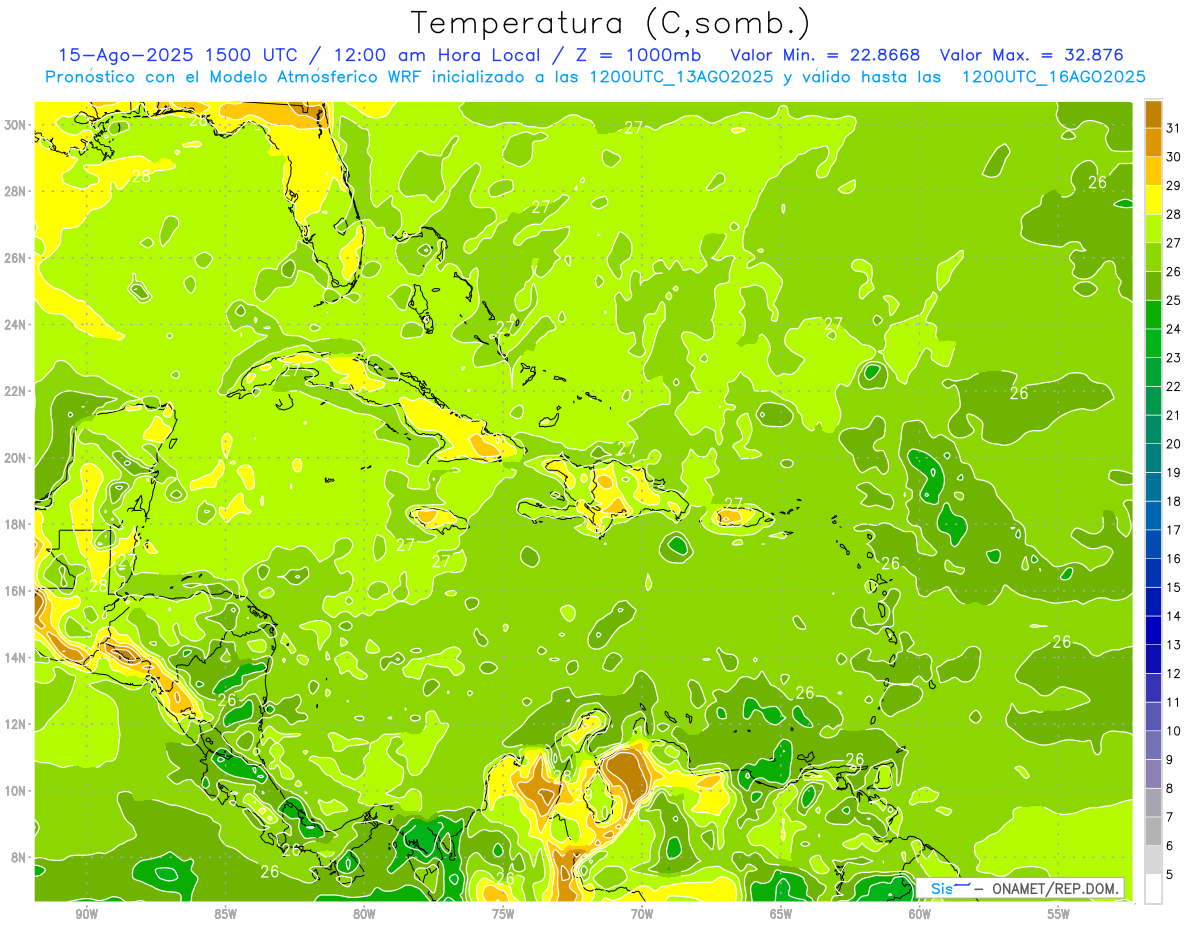Click the 70W longitude axis label

[x=642, y=914]
